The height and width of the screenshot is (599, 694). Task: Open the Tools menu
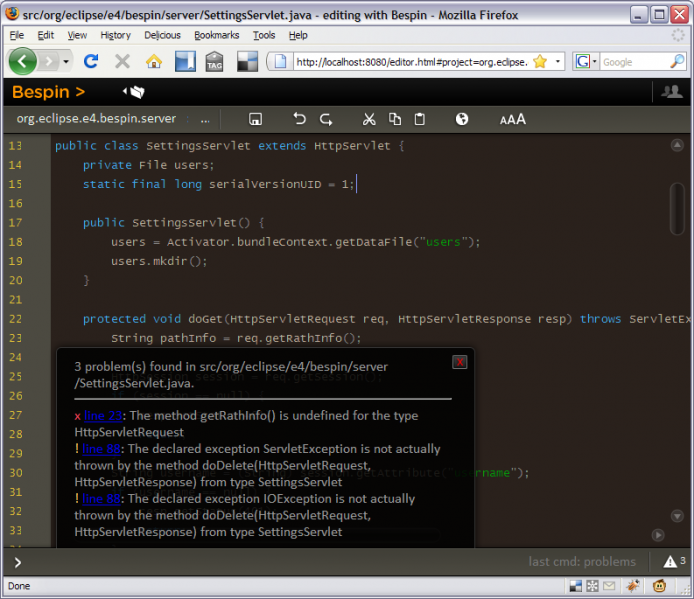tap(264, 35)
